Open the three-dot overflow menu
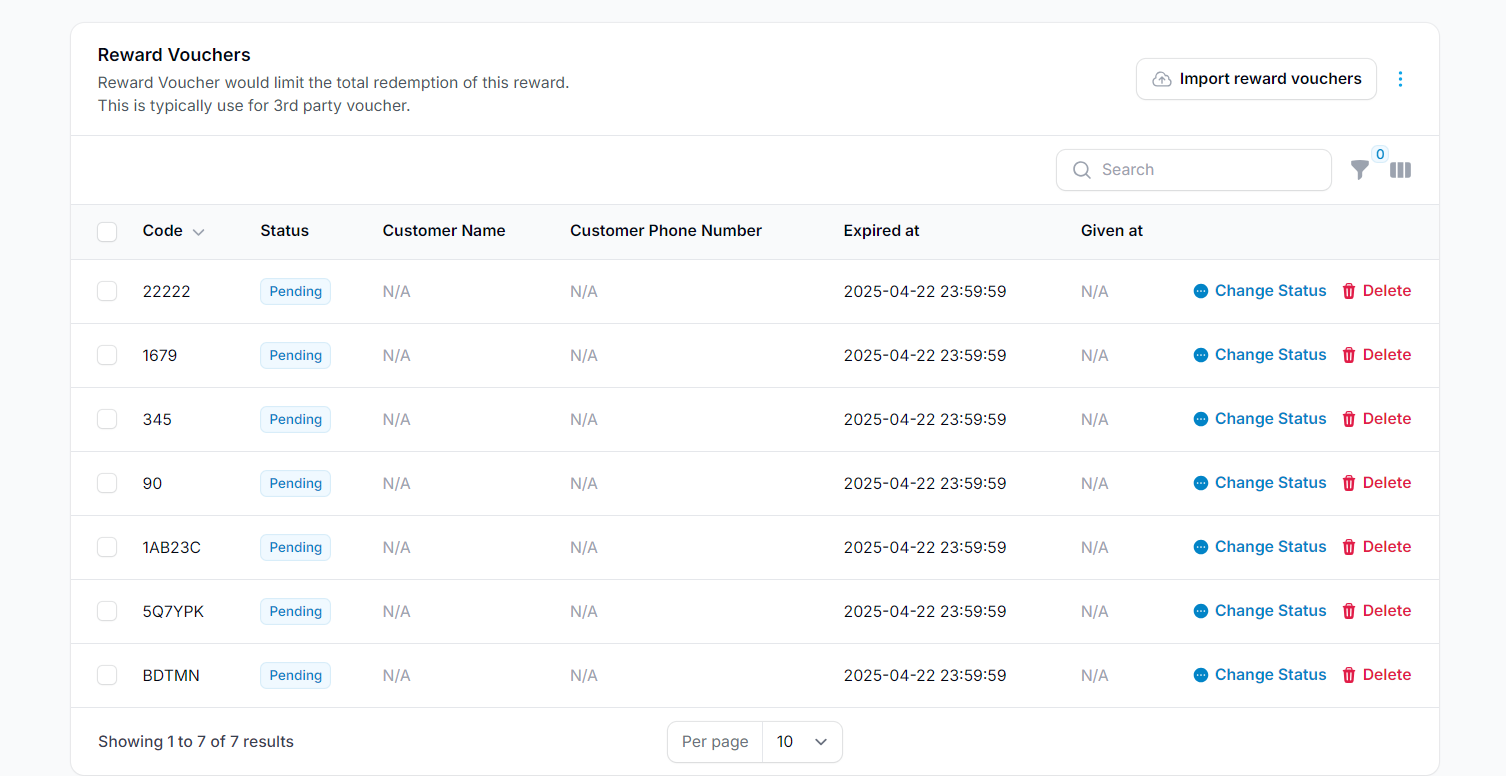The height and width of the screenshot is (776, 1506). tap(1400, 79)
